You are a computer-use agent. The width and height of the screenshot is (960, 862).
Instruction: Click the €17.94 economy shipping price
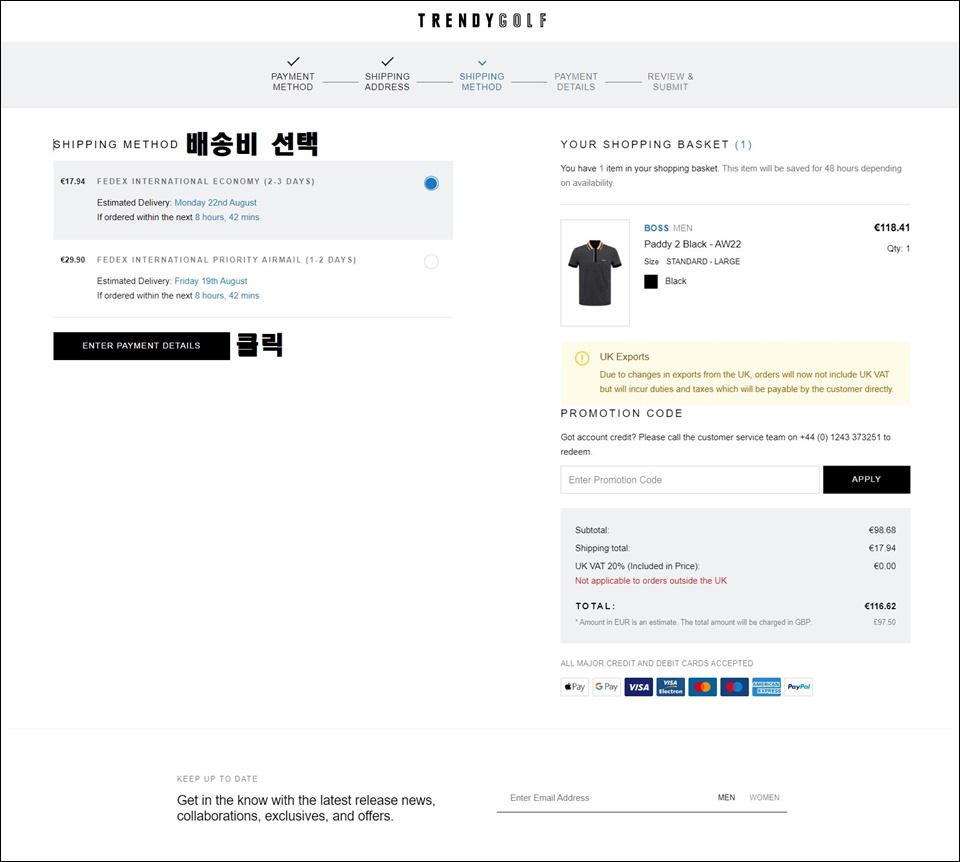coord(72,181)
